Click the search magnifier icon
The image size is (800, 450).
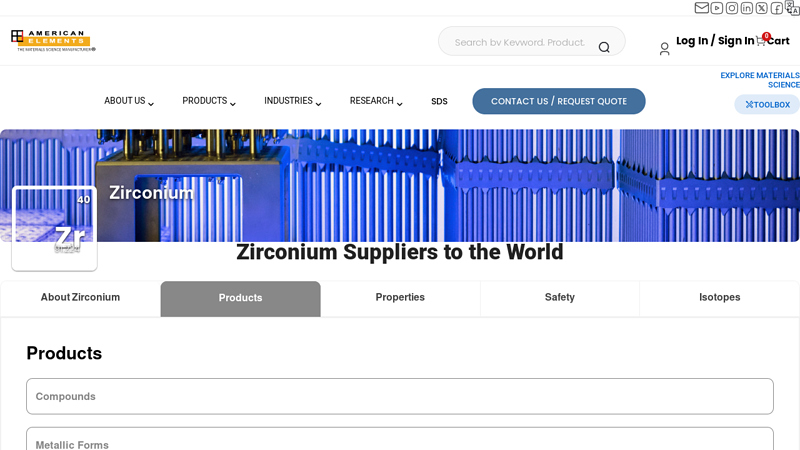pos(604,47)
